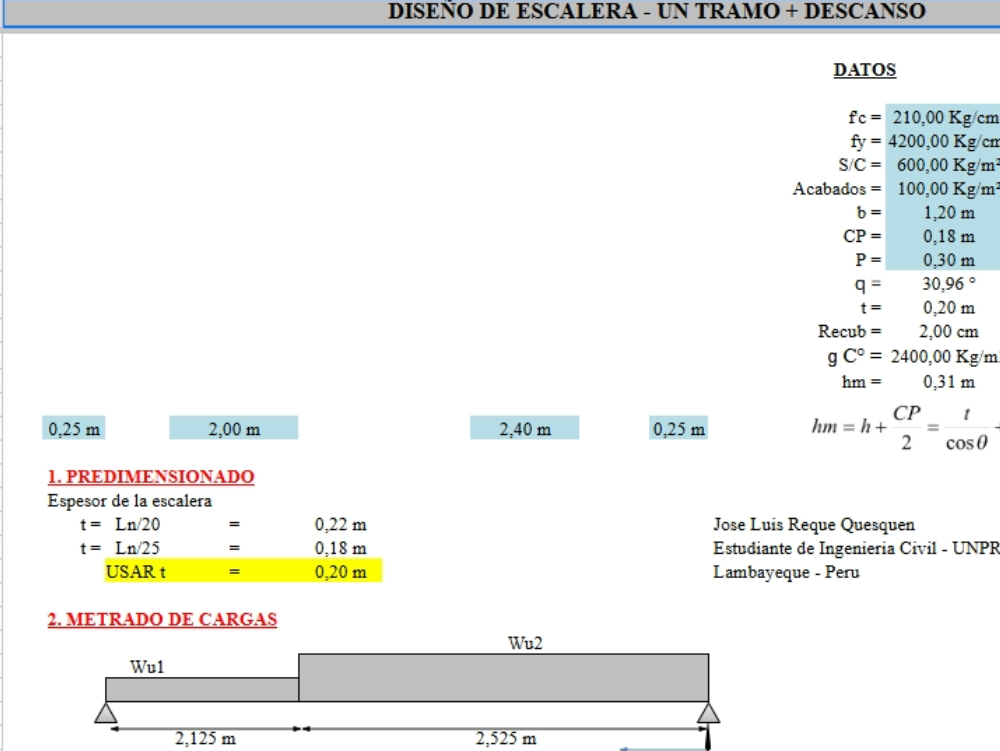The width and height of the screenshot is (1000, 751).
Task: Select the Acabados value cell 100,00
Action: (x=942, y=189)
